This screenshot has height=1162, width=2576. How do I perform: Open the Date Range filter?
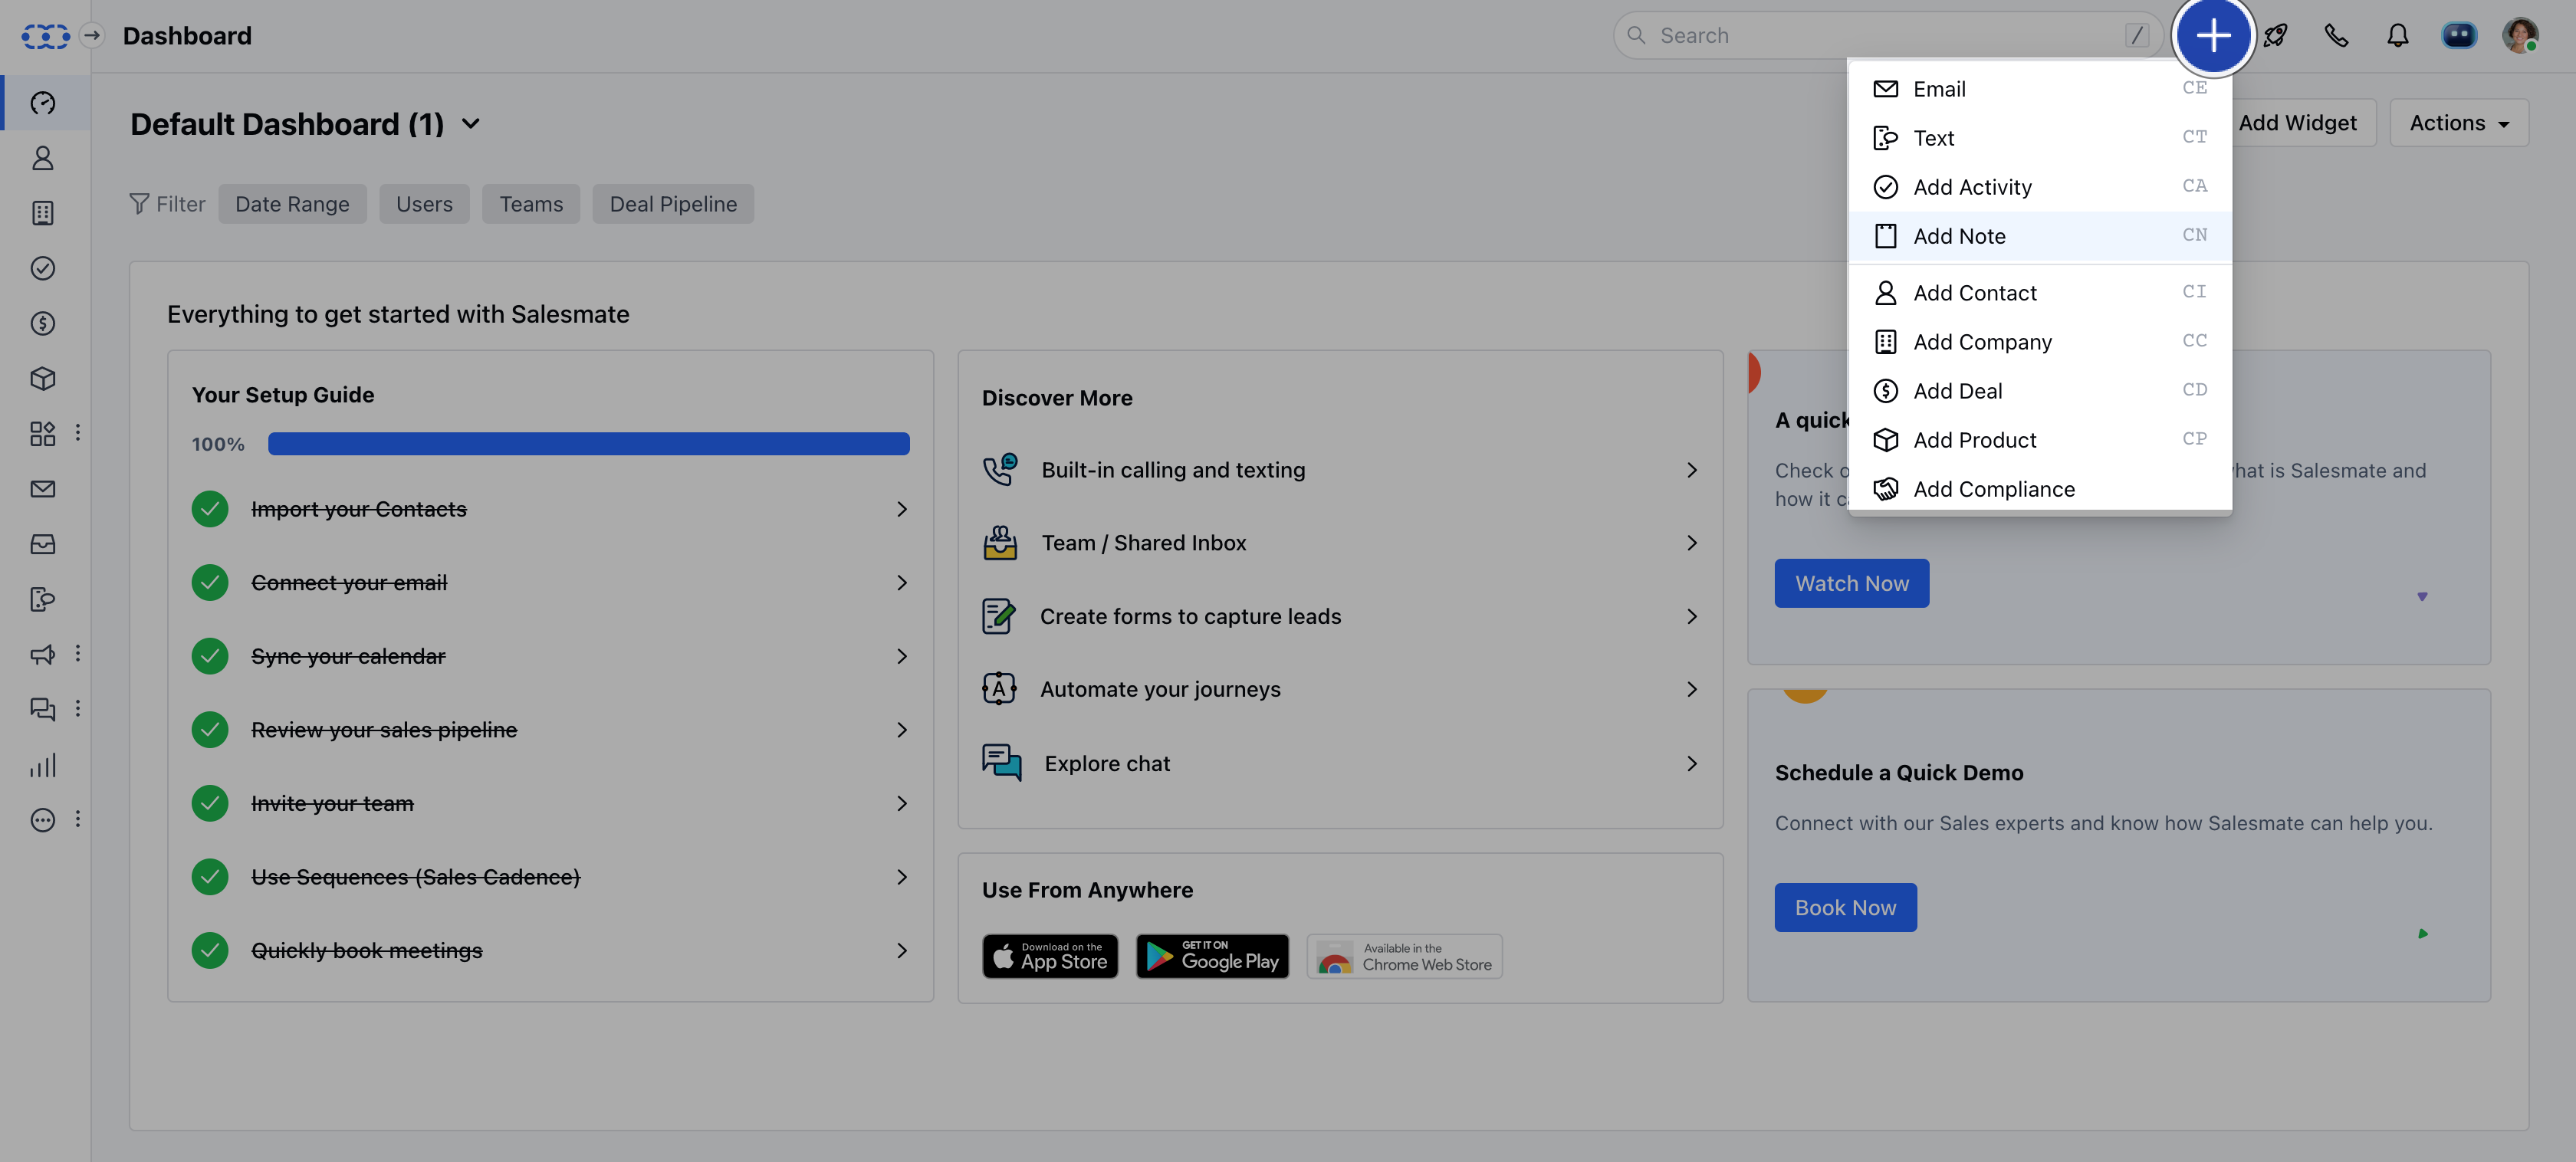point(292,204)
